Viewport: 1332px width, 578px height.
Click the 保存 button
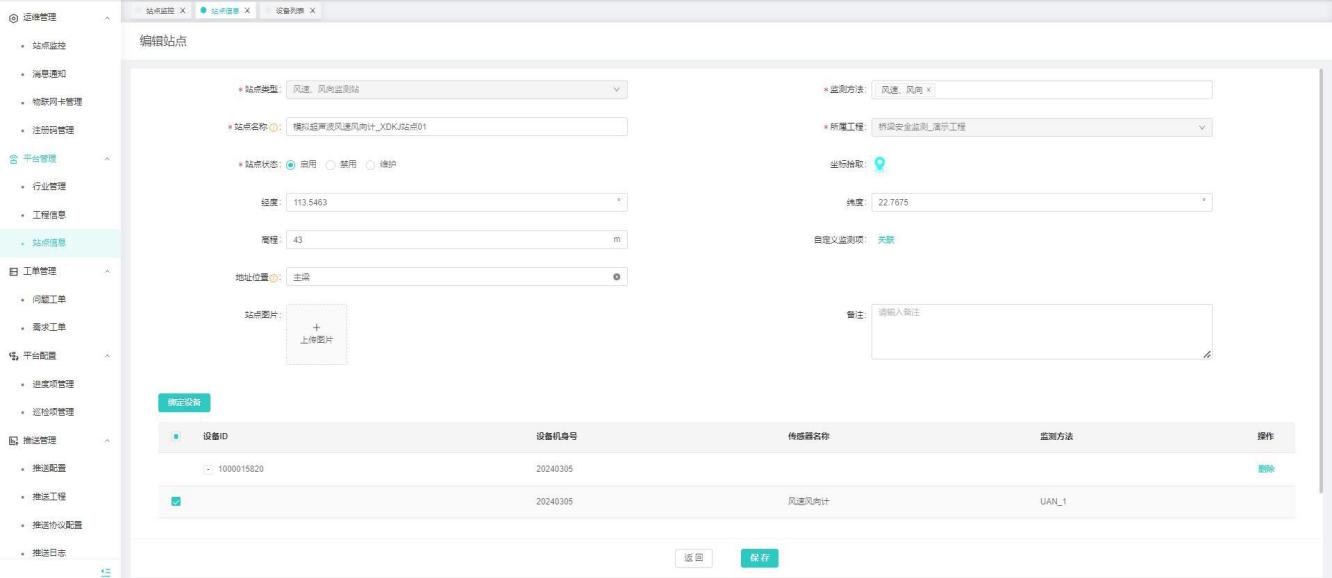[759, 558]
